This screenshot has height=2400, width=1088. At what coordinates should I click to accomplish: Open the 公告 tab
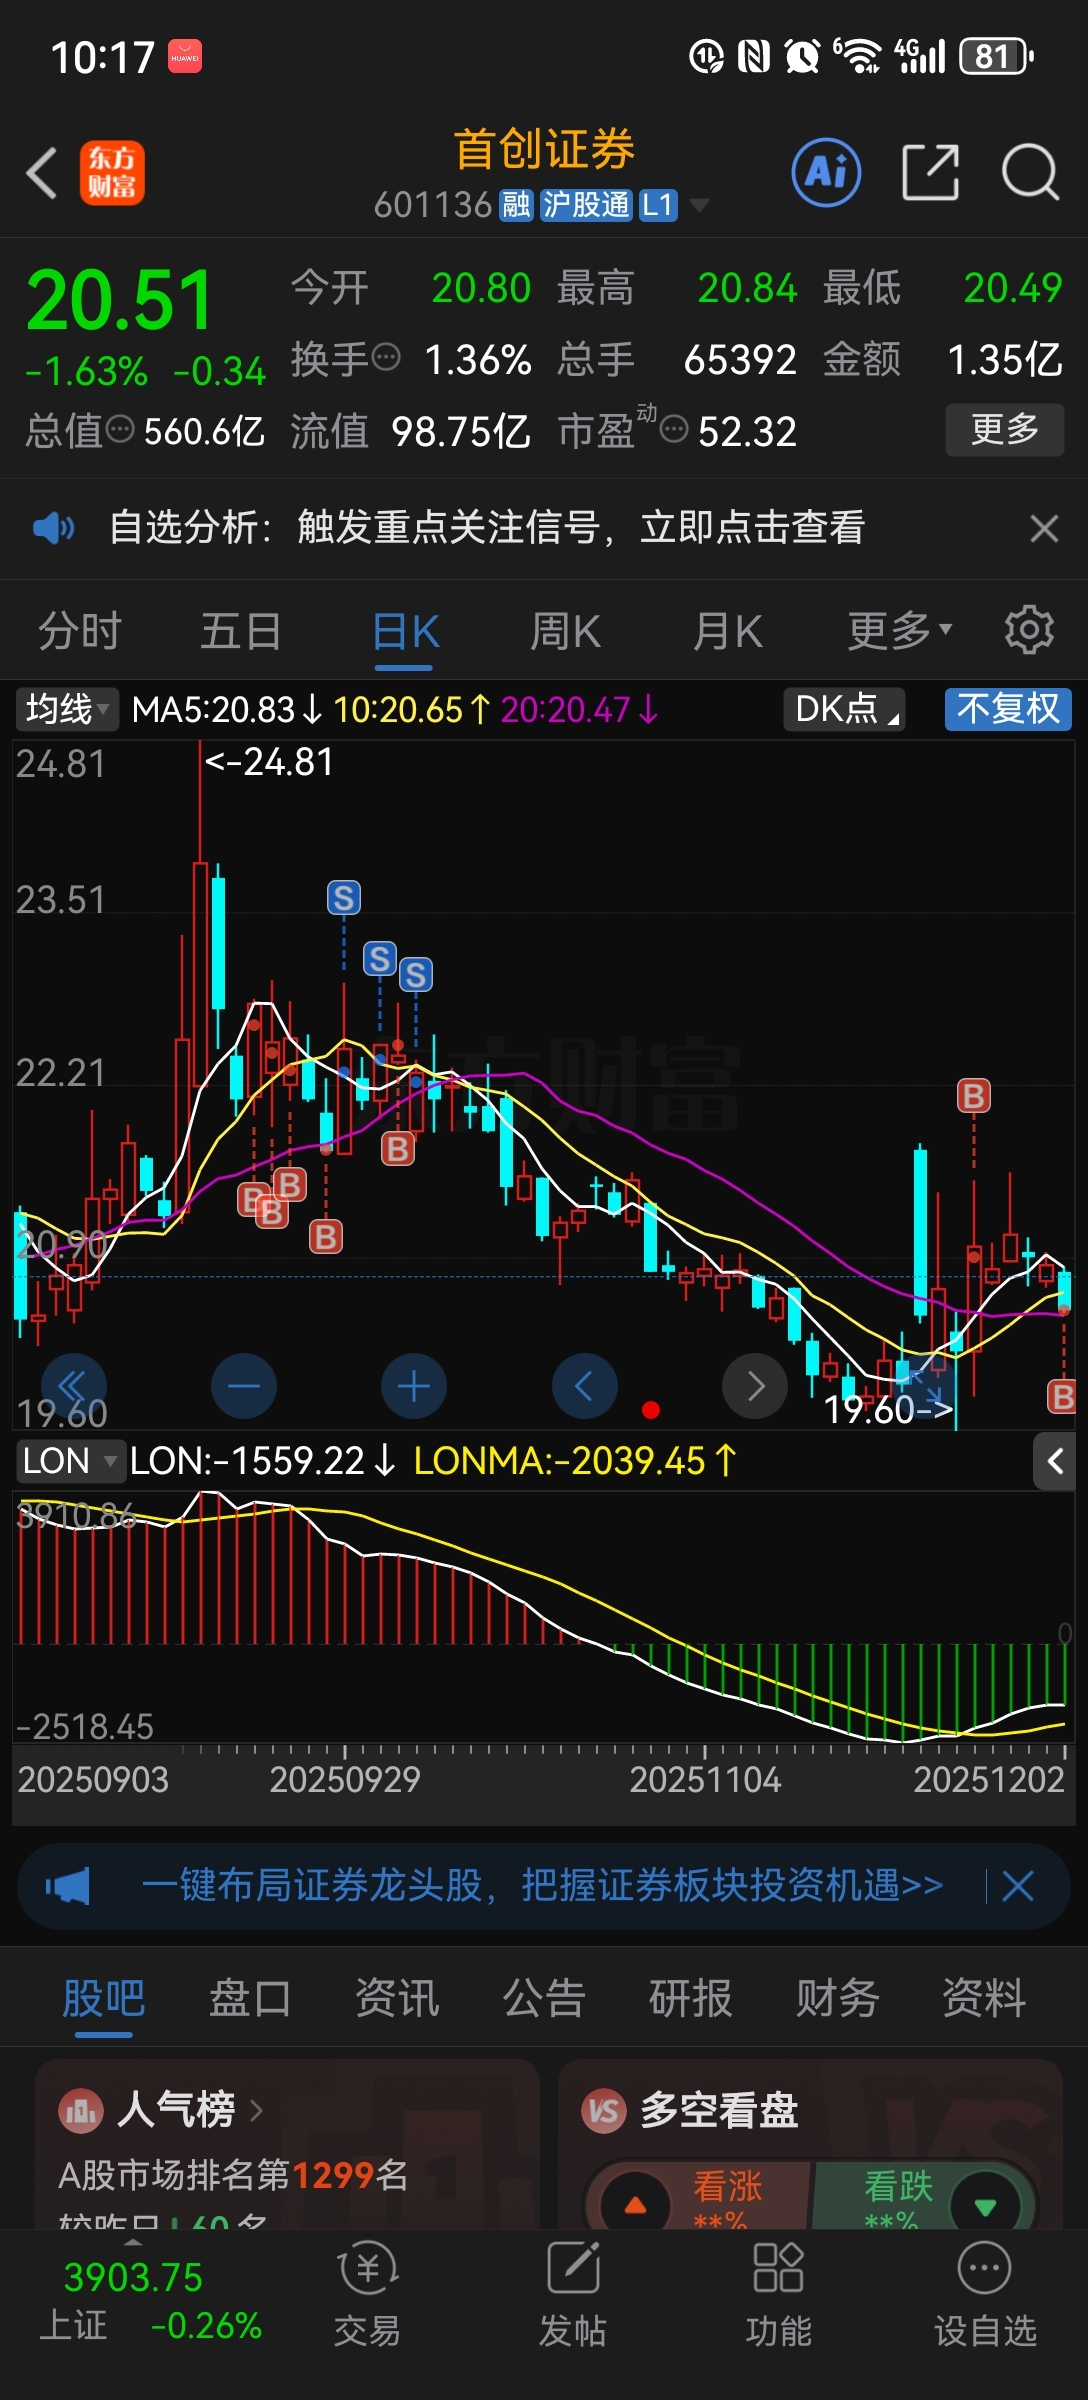coord(544,1999)
